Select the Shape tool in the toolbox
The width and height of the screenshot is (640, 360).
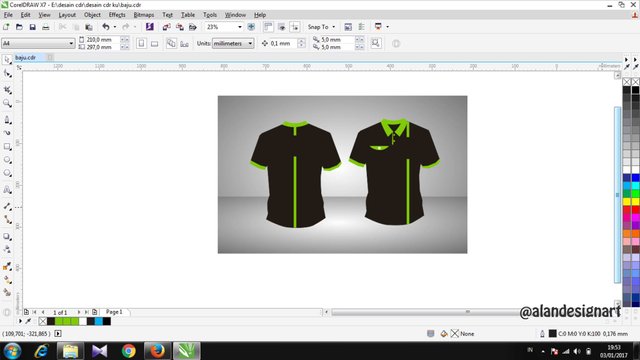tap(7, 74)
